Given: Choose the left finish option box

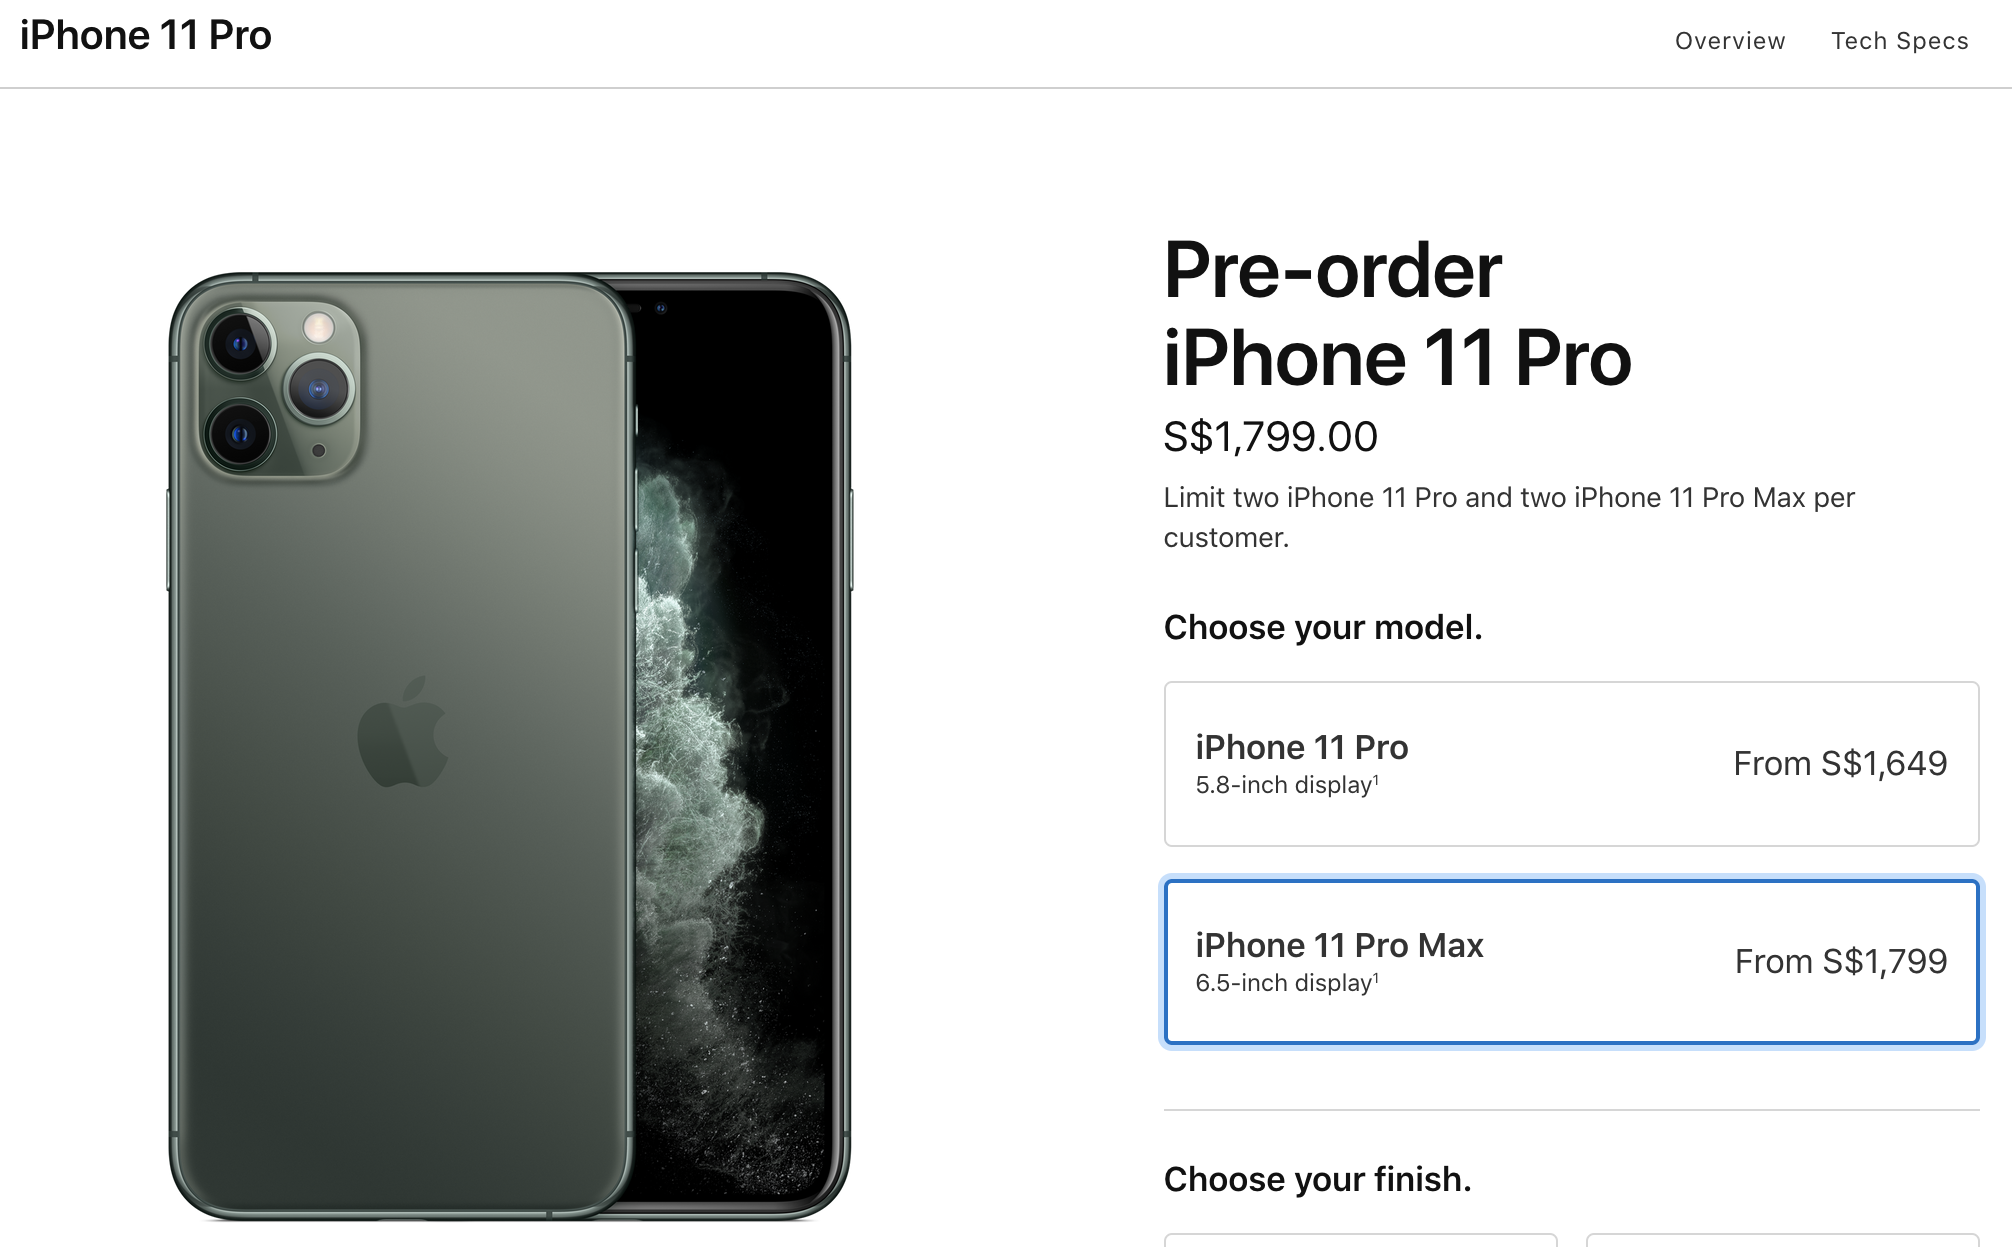Looking at the screenshot, I should point(1360,1240).
